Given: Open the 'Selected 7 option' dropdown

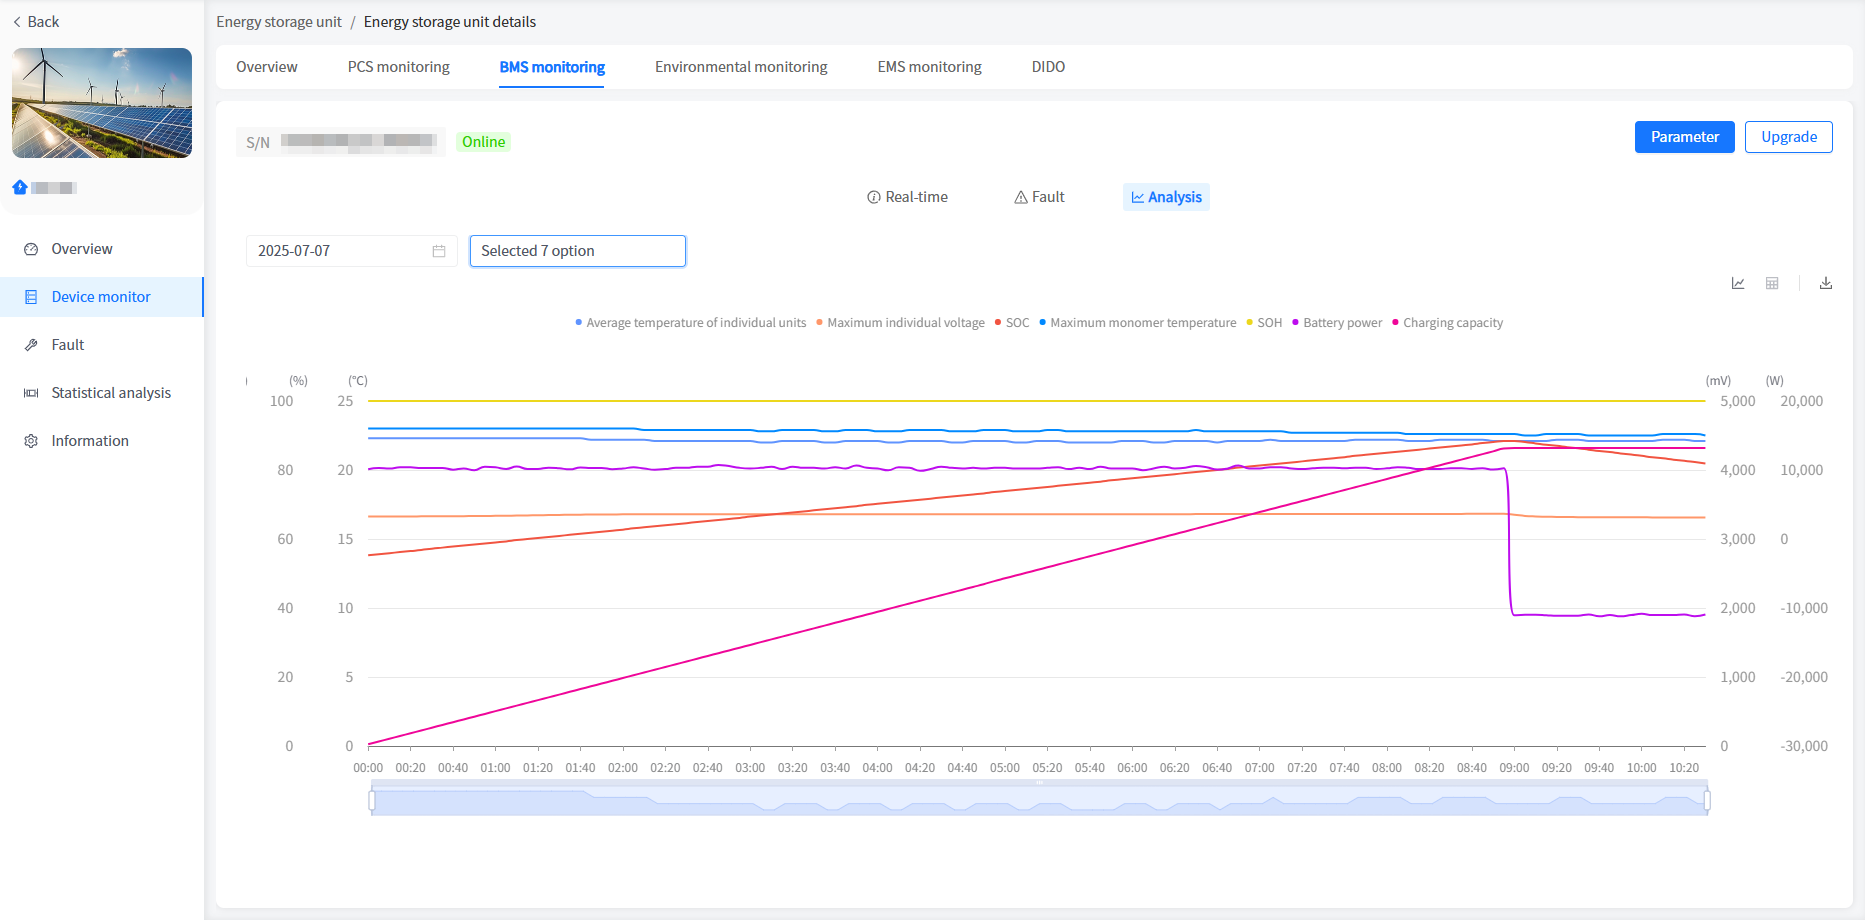Looking at the screenshot, I should (x=577, y=251).
